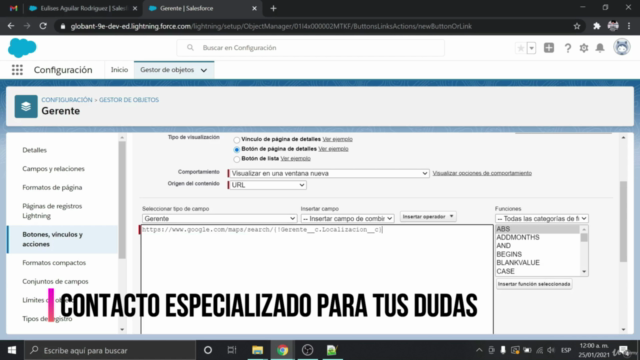Screen dimensions: 640x360
Task: Open the favorites list dropdown arrow
Action: pos(531,48)
